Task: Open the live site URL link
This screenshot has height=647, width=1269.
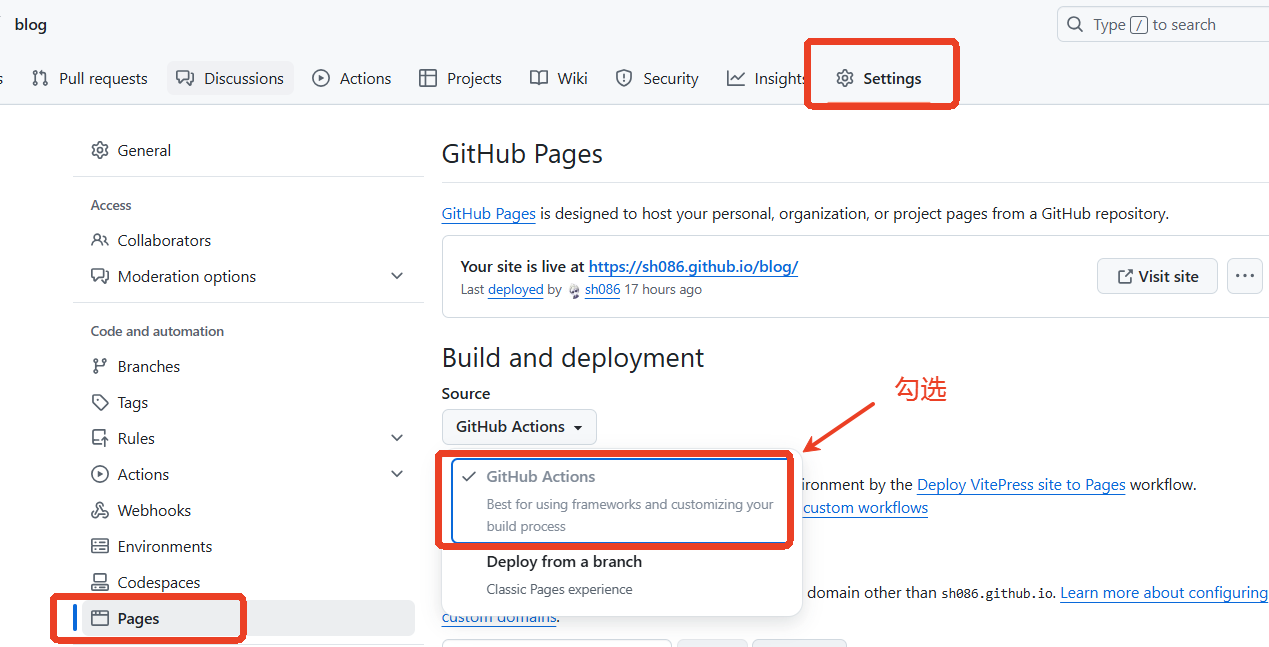Action: tap(693, 266)
